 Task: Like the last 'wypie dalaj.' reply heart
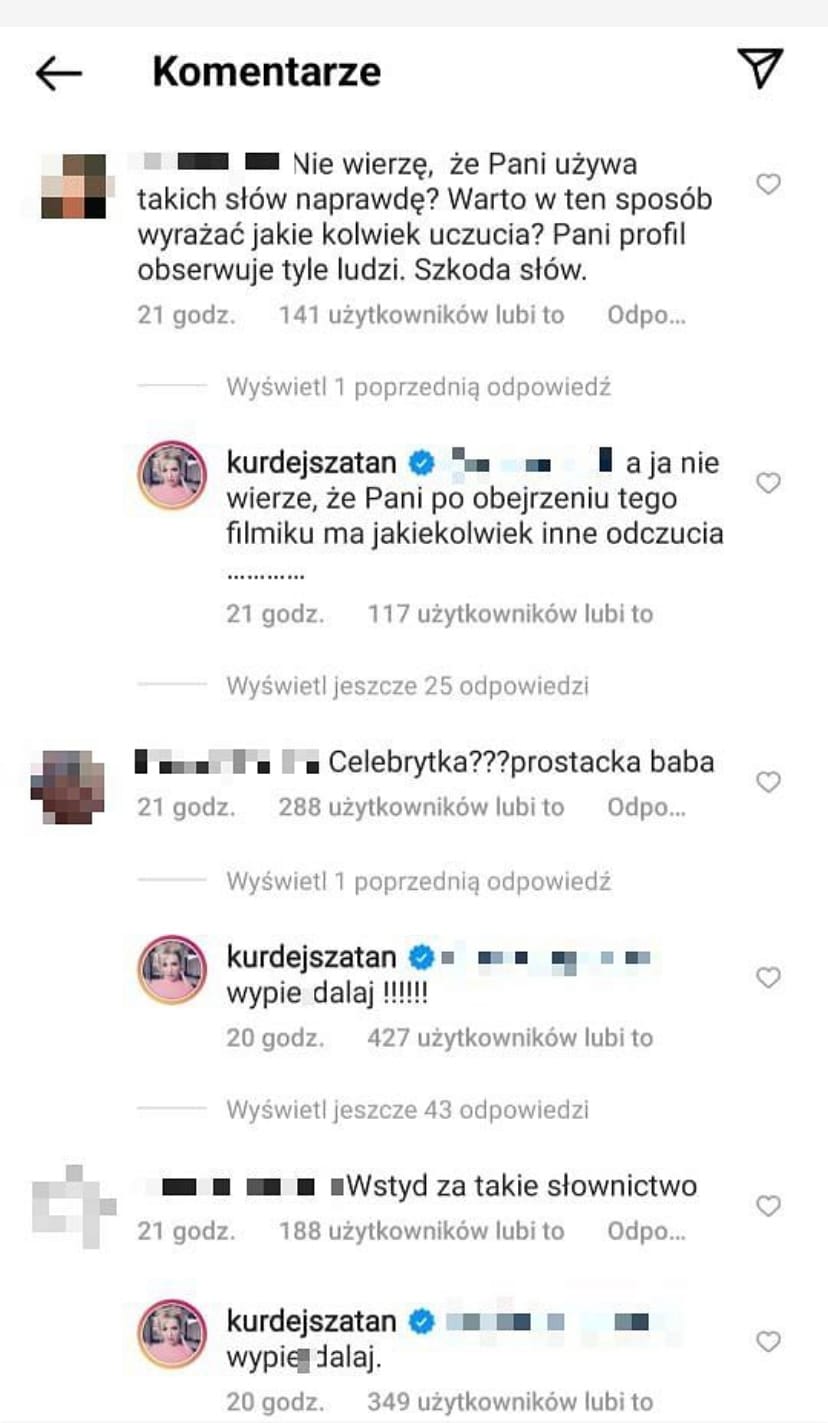(768, 1341)
